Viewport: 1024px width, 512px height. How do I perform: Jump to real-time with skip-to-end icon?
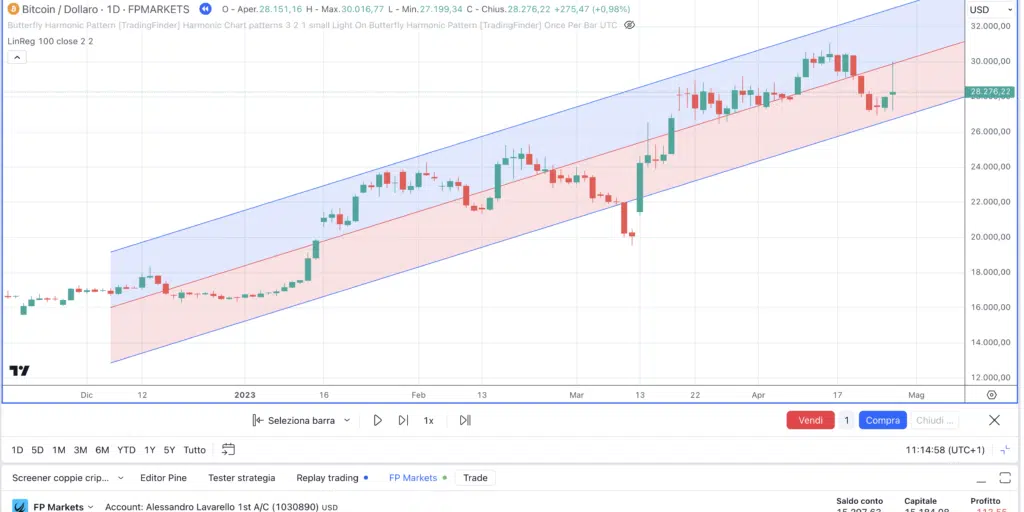(465, 421)
